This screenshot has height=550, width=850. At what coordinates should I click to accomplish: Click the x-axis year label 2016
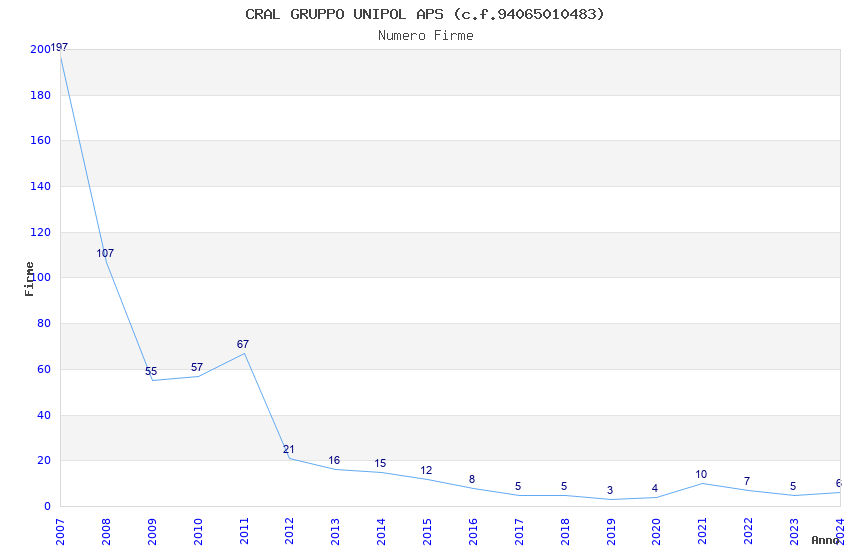[473, 532]
